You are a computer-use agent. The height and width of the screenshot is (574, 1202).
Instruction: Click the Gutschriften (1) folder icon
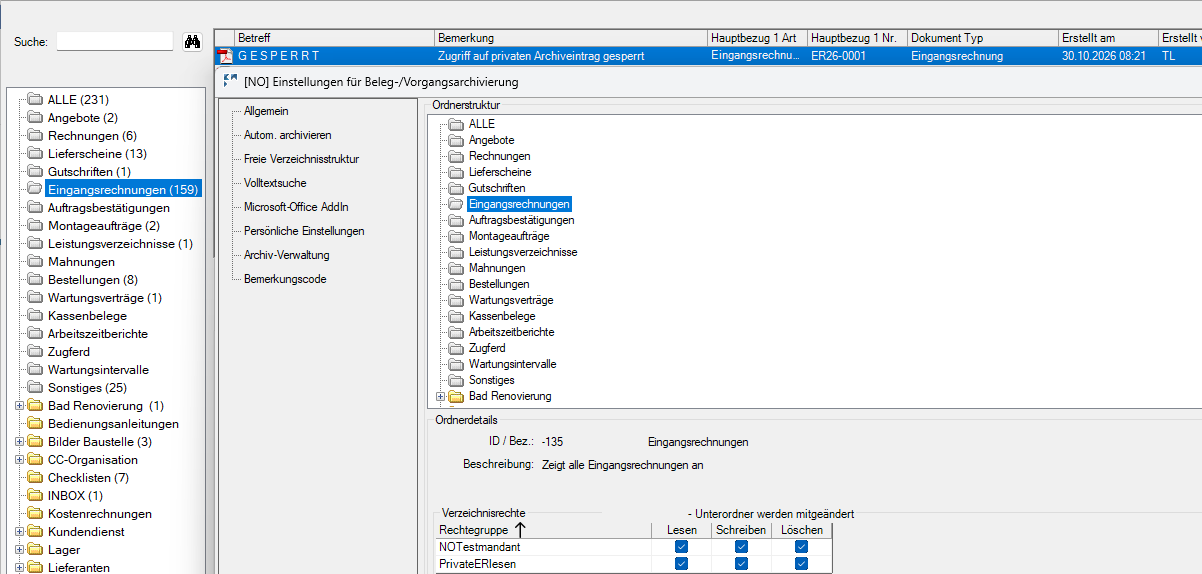coord(36,172)
